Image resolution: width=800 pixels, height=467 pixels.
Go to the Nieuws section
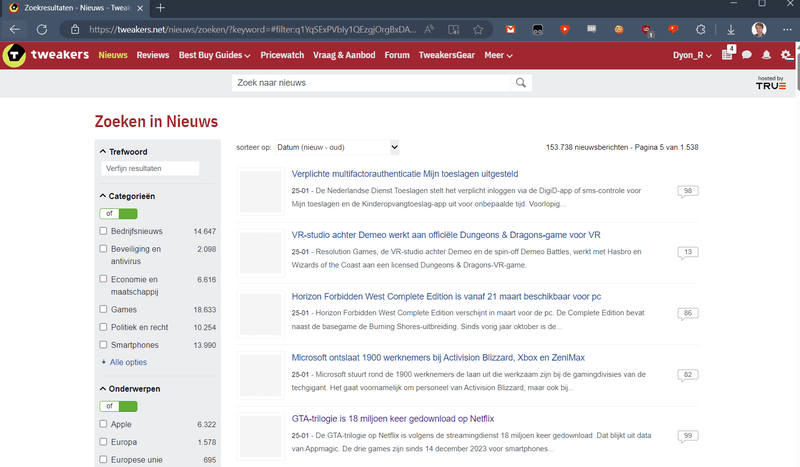click(x=113, y=55)
